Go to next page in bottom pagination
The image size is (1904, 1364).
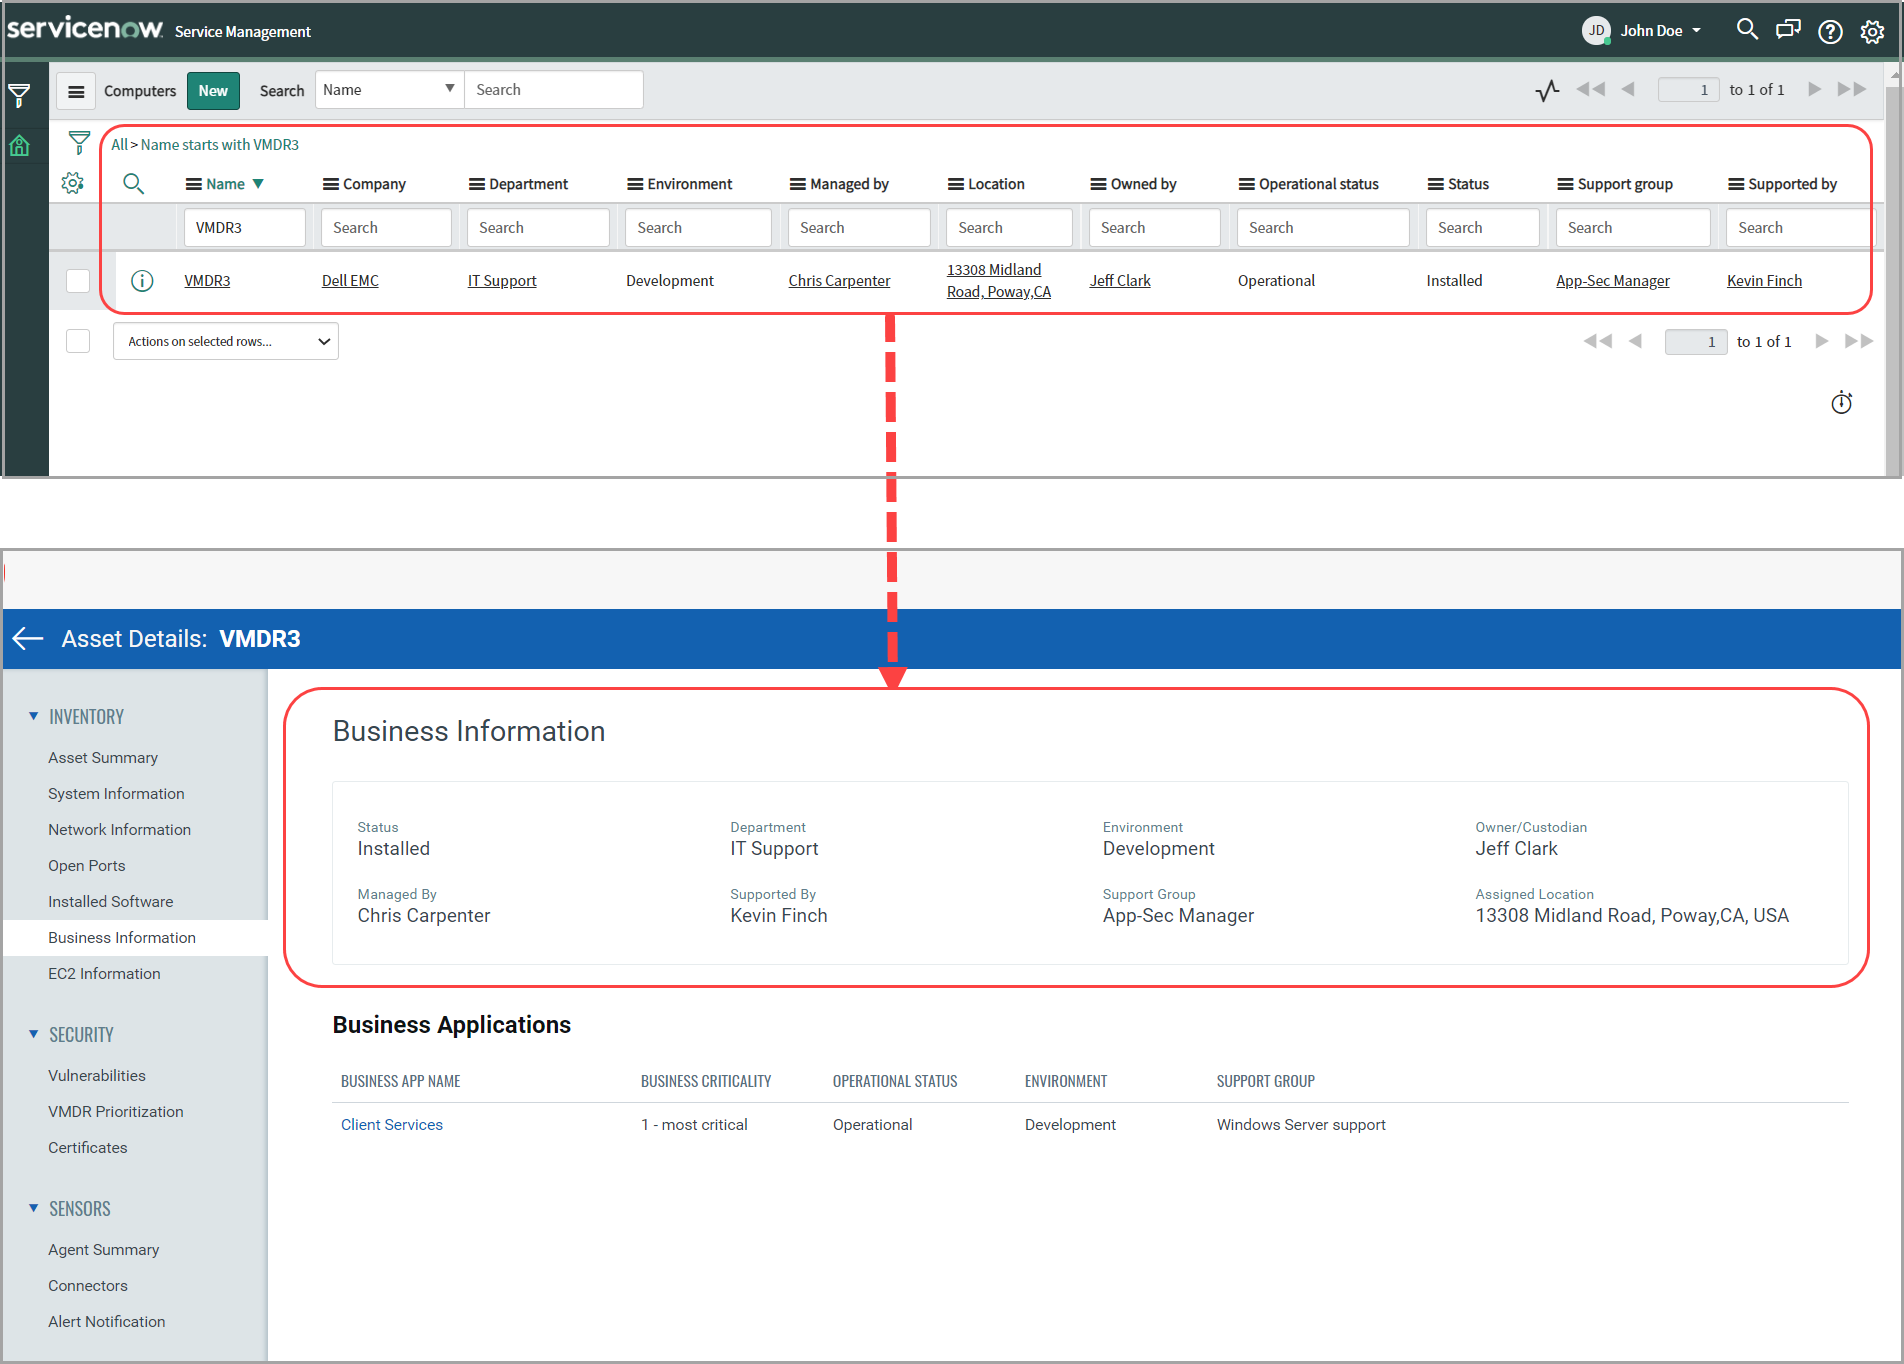coord(1822,341)
